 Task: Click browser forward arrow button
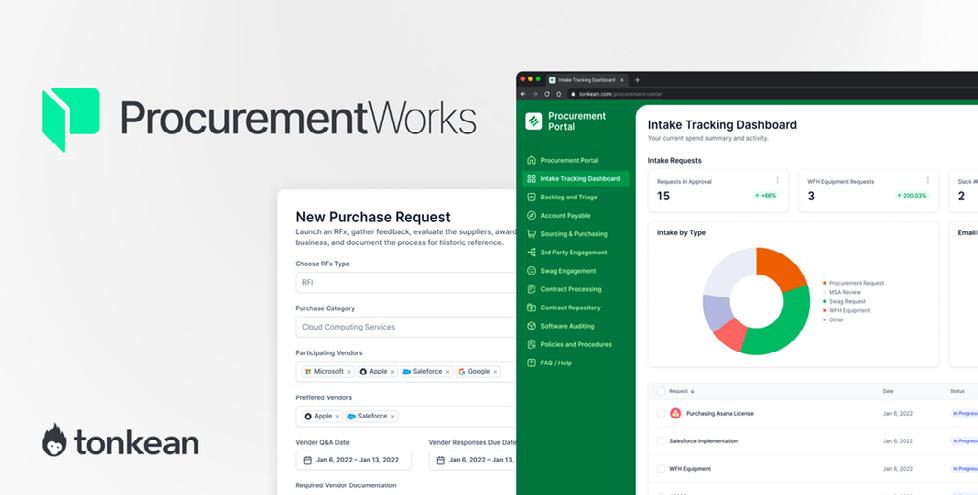[x=535, y=94]
